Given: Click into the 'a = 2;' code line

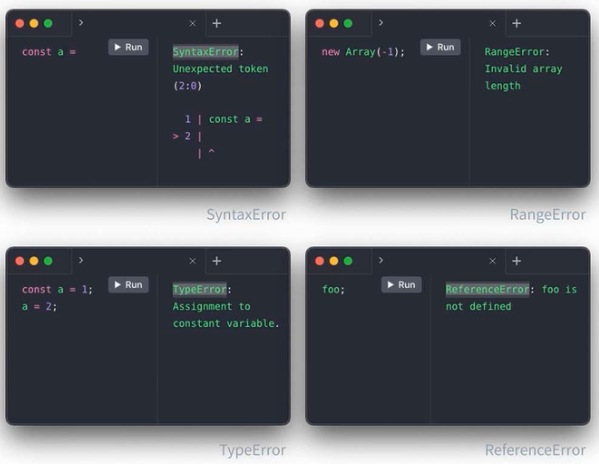Looking at the screenshot, I should (x=39, y=306).
